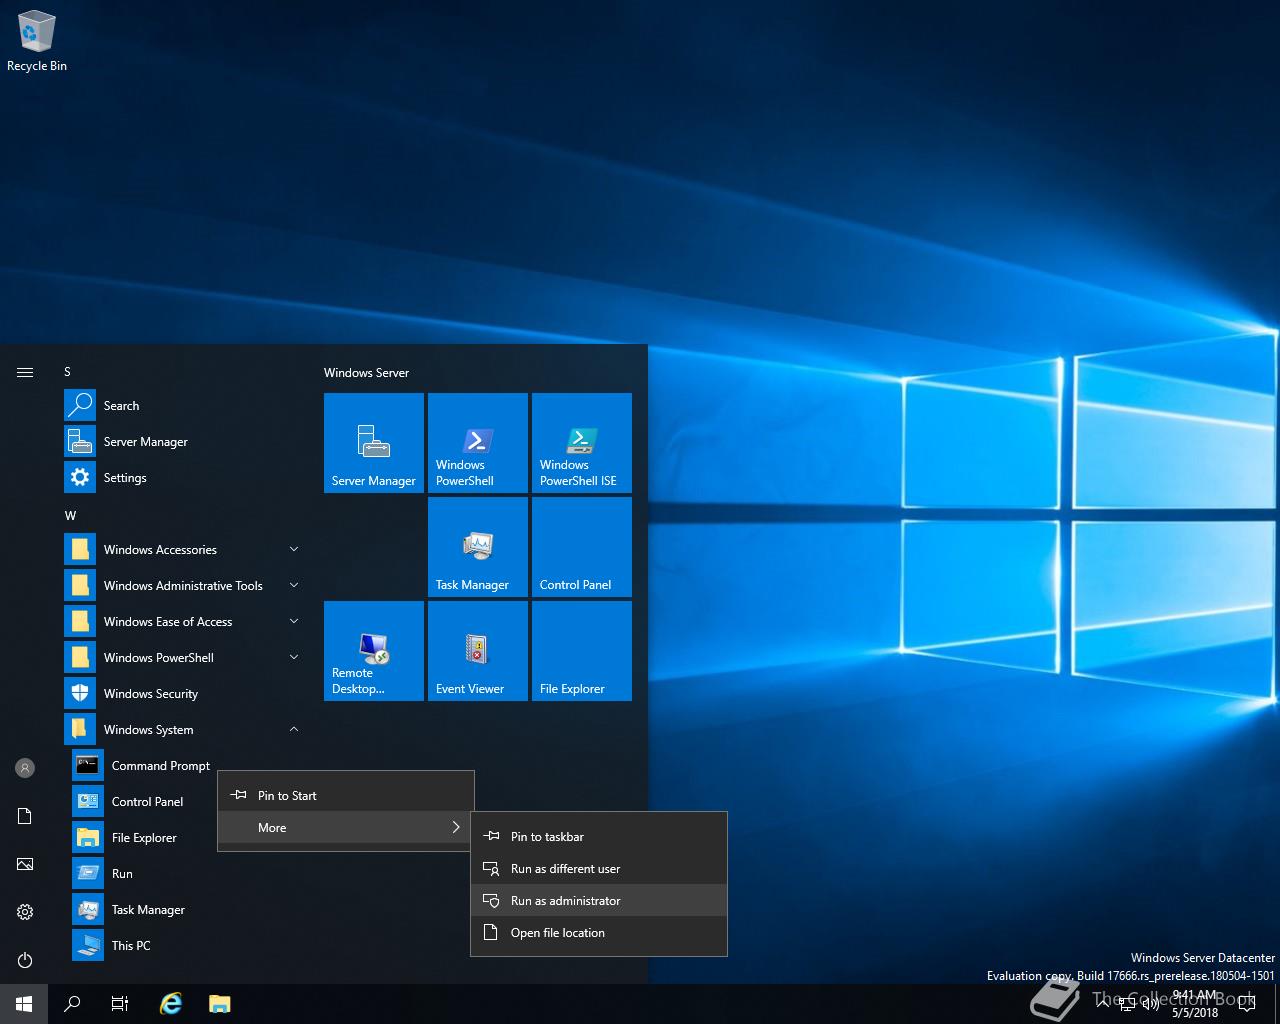Click the Remote Desktop tile

tap(374, 651)
